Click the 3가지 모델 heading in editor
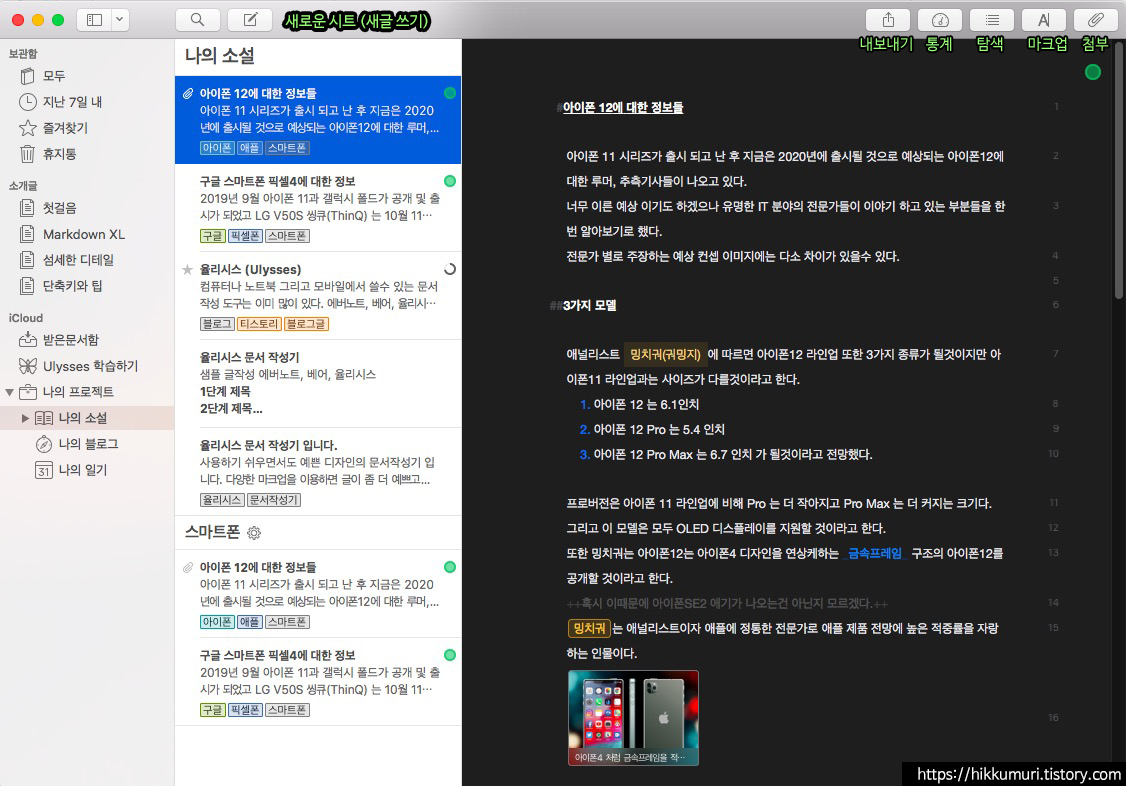This screenshot has width=1126, height=786. click(x=590, y=306)
